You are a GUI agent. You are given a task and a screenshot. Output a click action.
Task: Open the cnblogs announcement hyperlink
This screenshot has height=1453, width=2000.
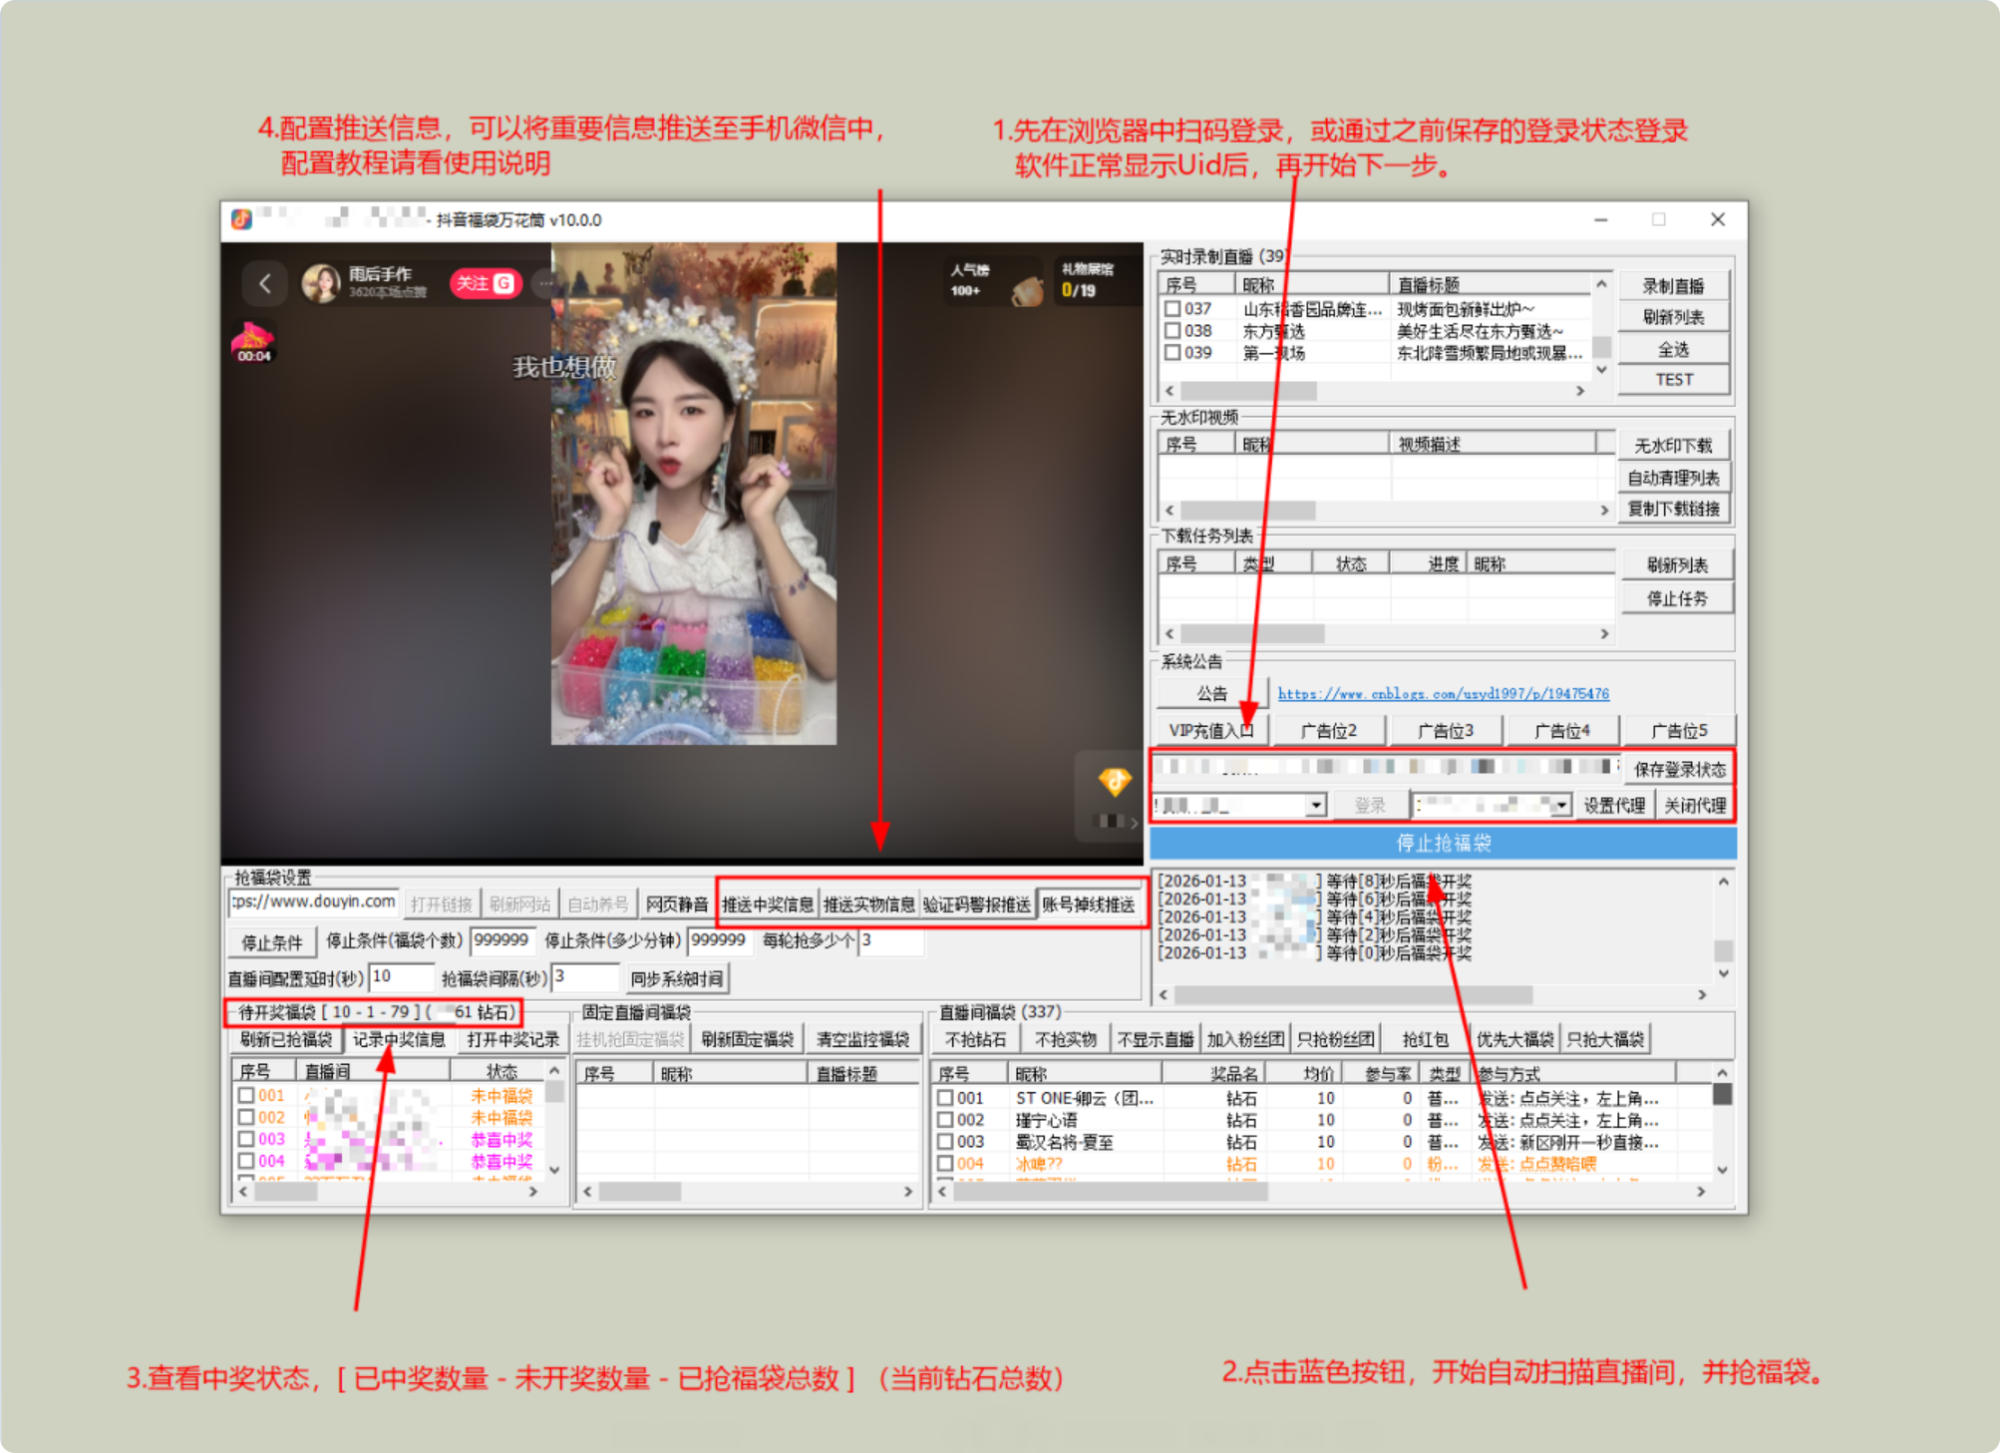click(1443, 694)
